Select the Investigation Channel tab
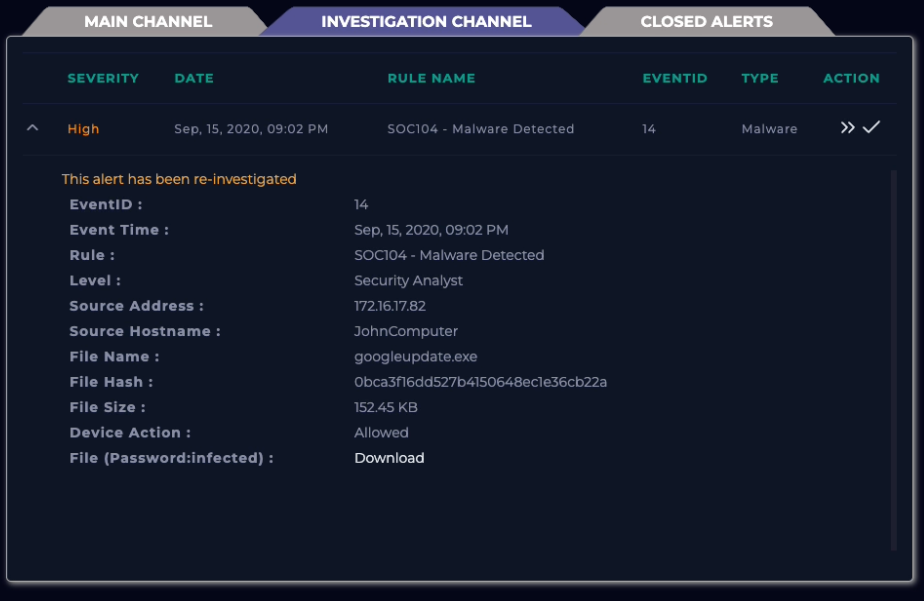Image resolution: width=924 pixels, height=601 pixels. 426,21
